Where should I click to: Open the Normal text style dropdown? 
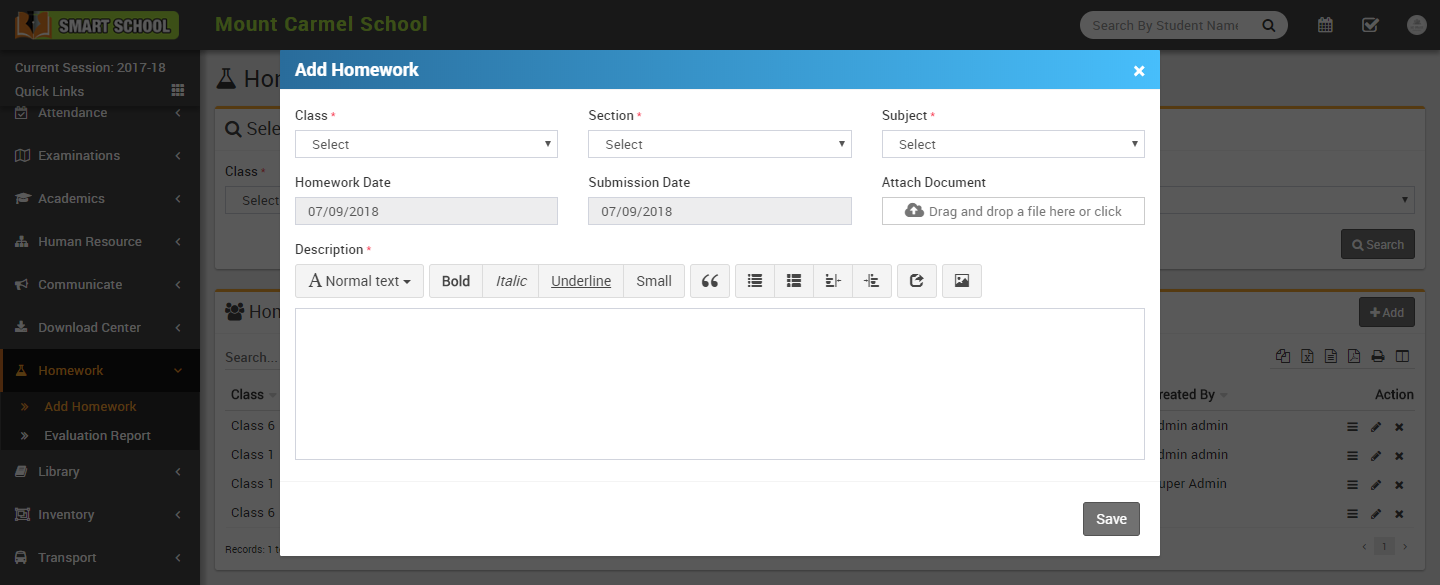[x=360, y=281]
